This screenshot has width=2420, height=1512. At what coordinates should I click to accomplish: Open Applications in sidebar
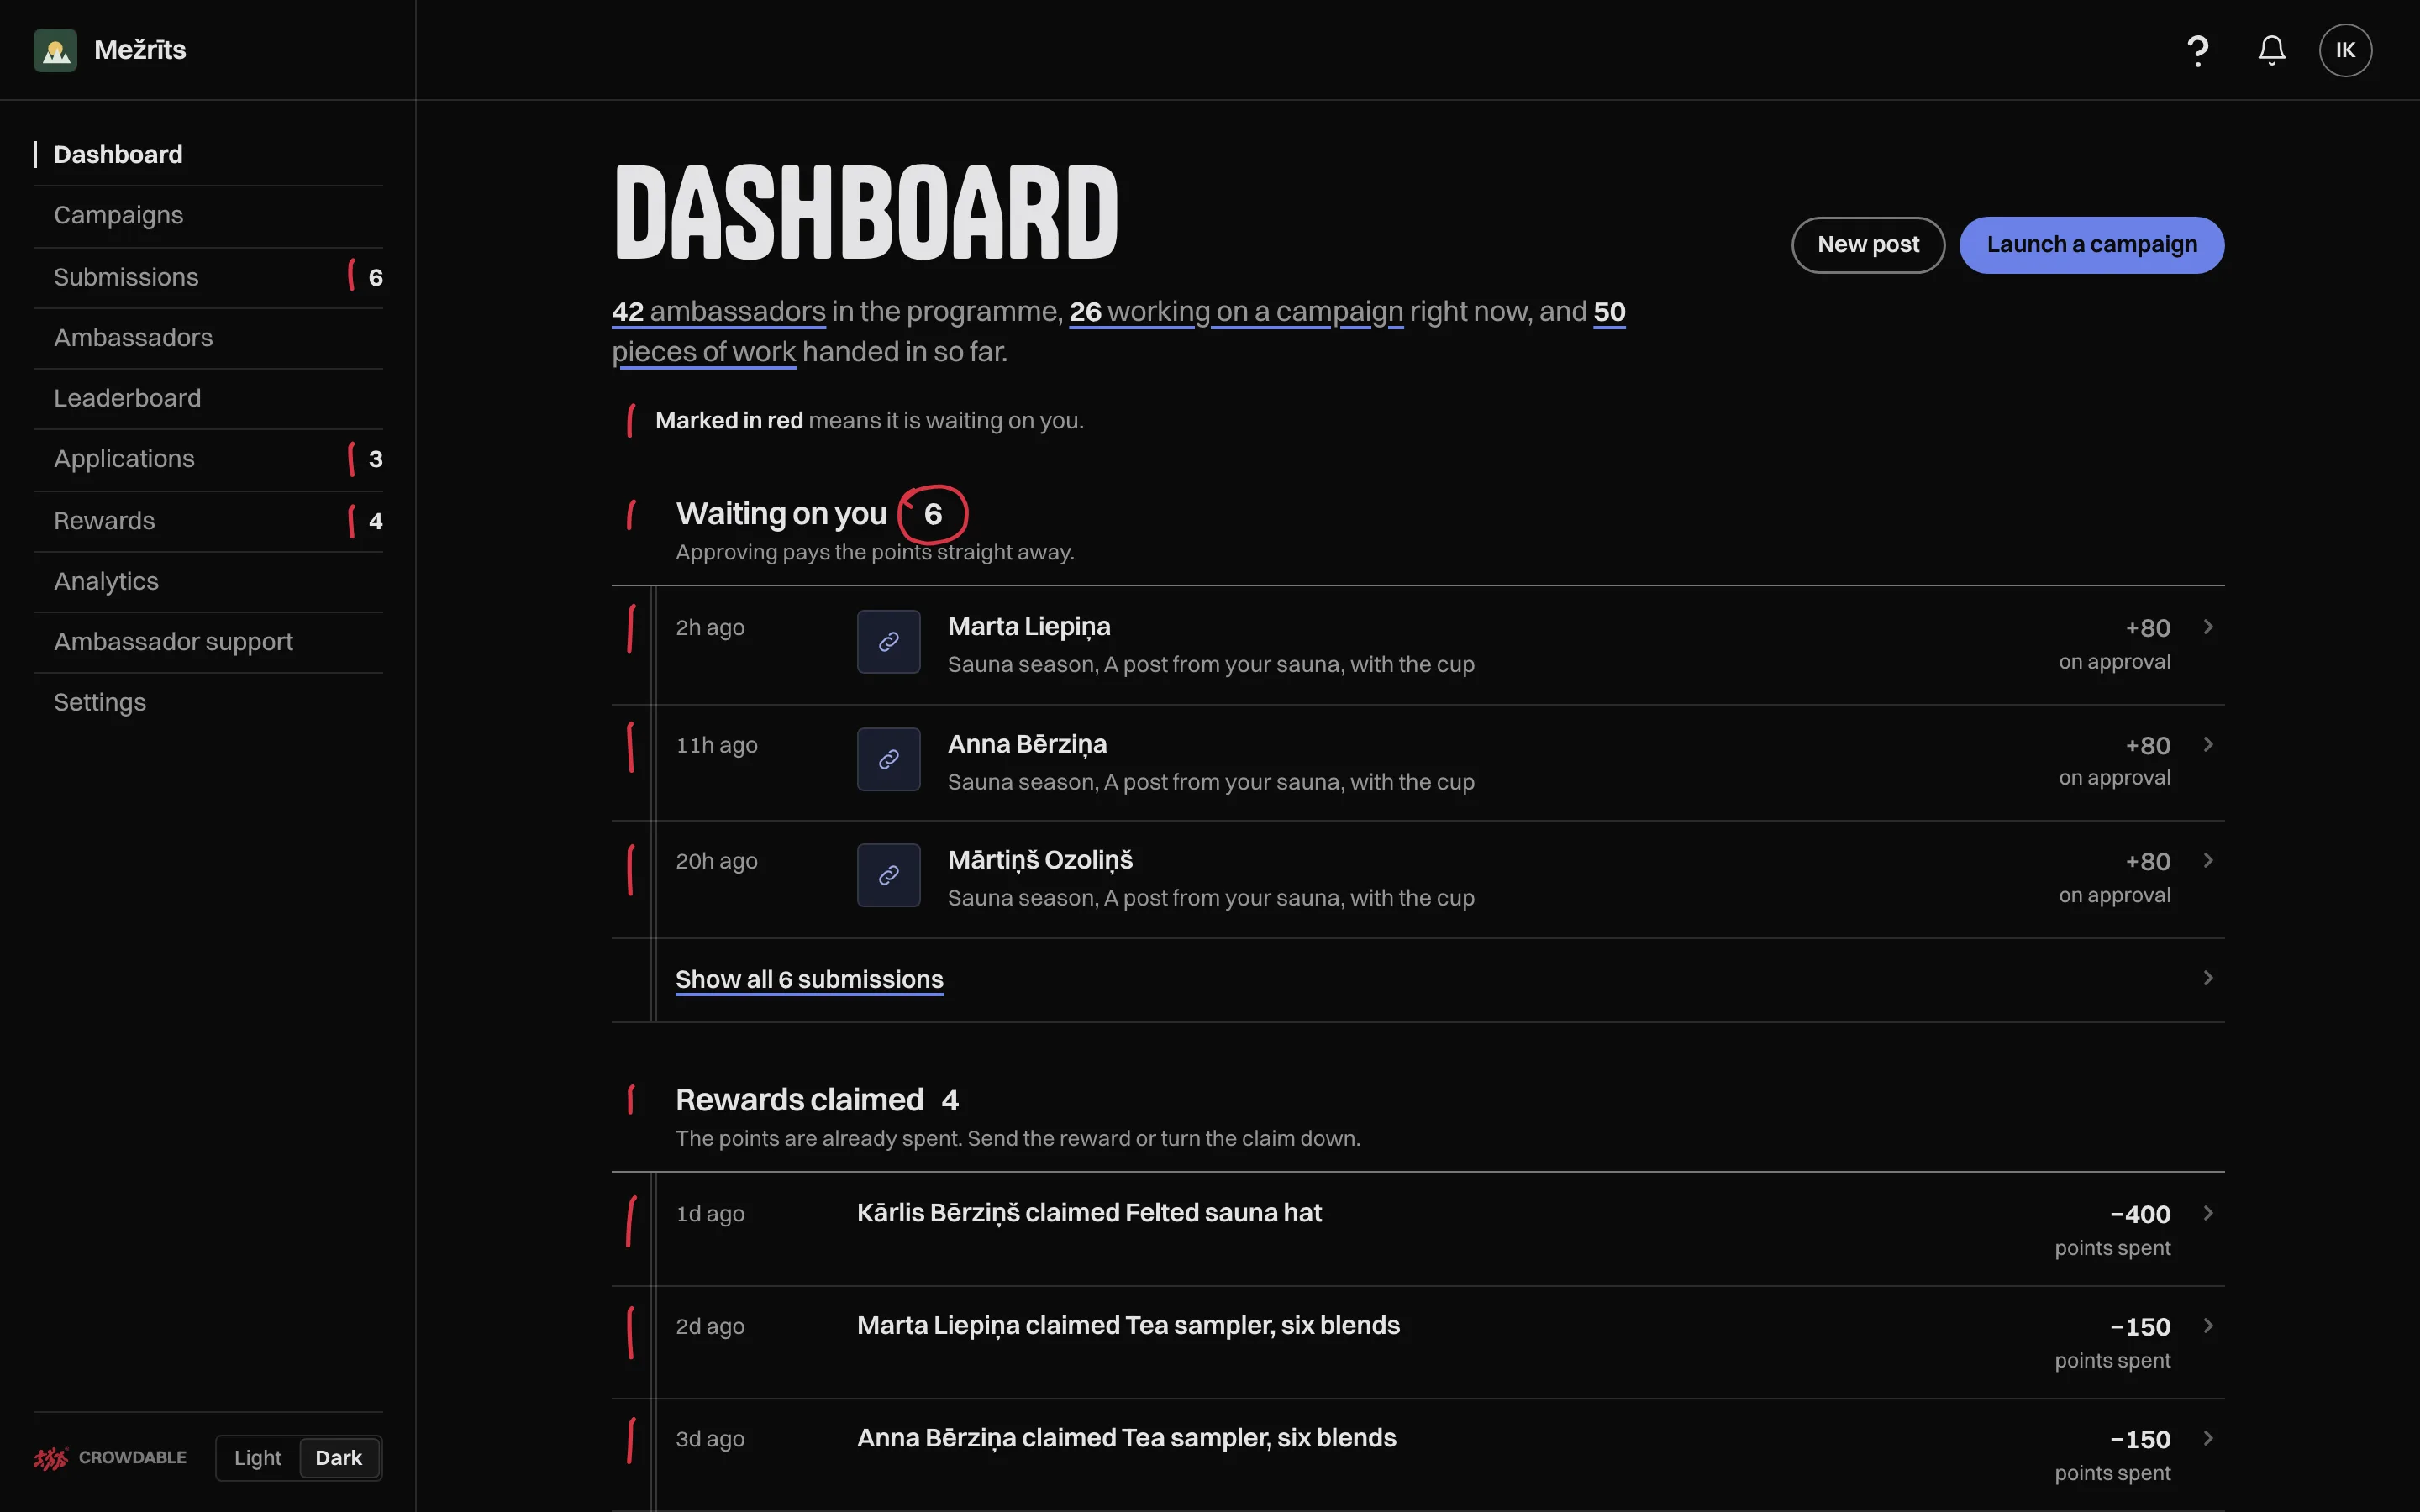[x=208, y=459]
